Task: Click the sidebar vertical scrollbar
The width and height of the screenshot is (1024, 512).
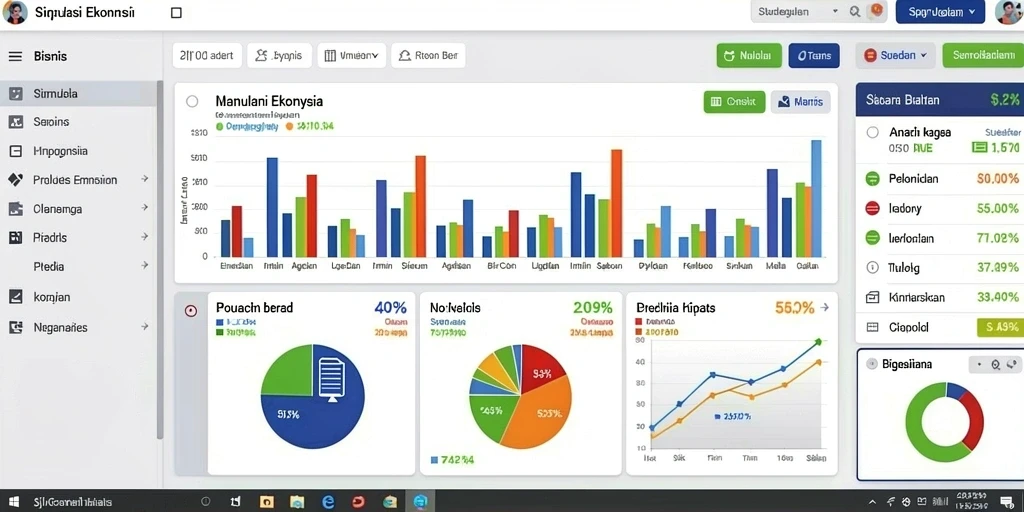Action: tap(159, 260)
